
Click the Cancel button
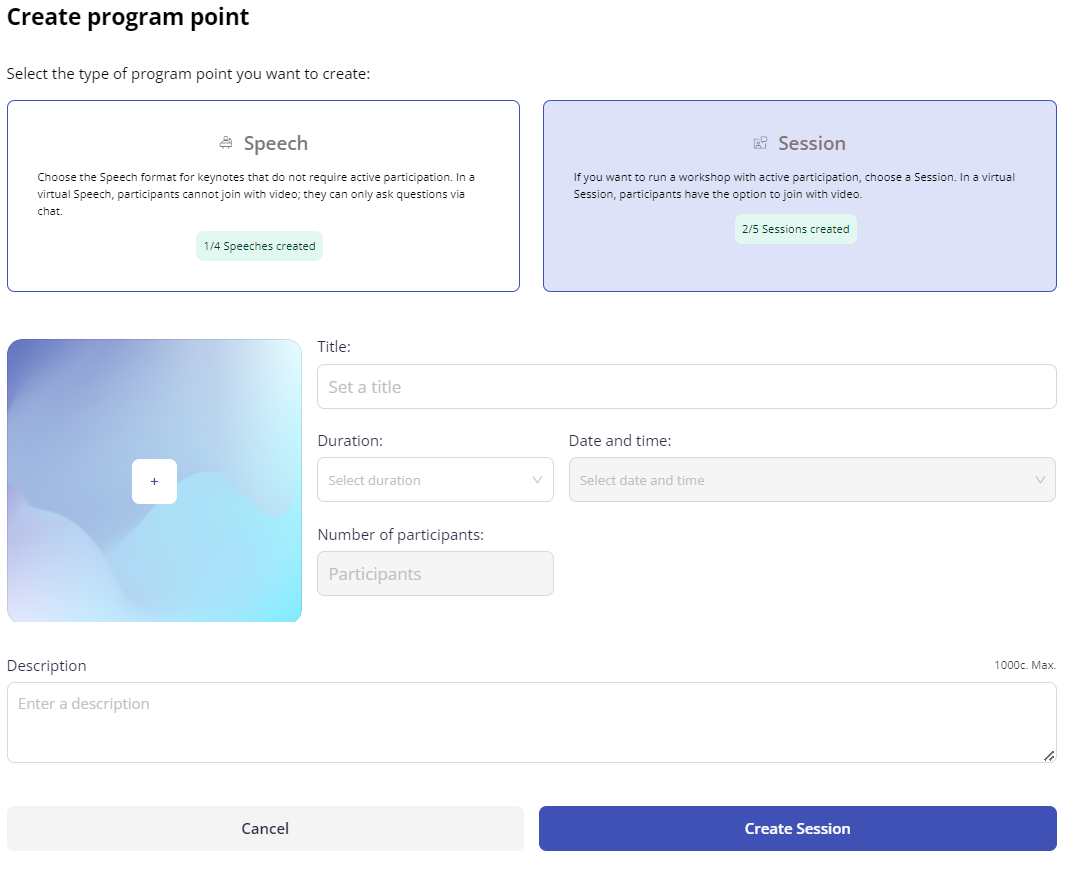pos(265,829)
